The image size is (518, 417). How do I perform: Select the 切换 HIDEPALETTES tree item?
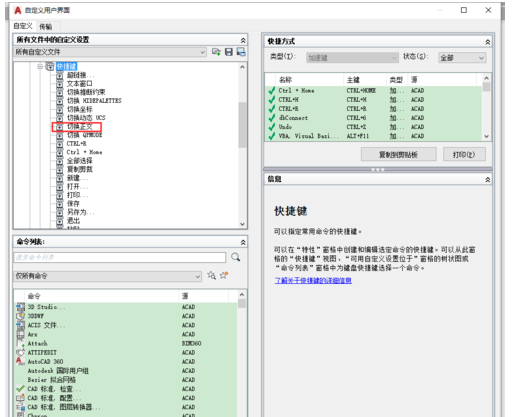[94, 100]
